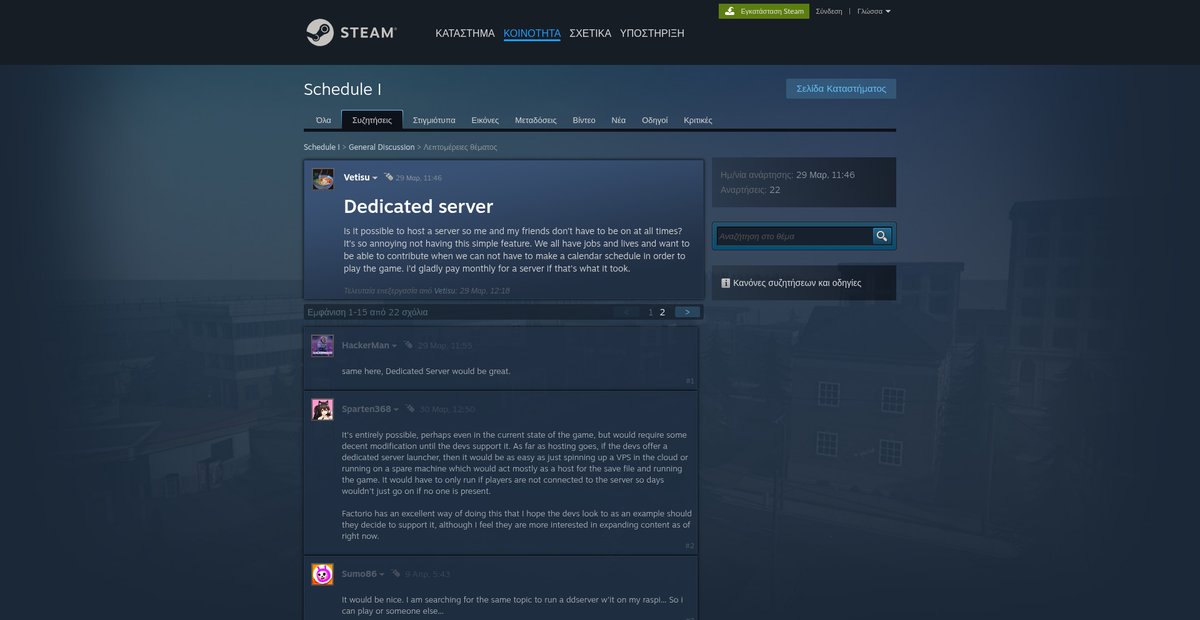Screen dimensions: 1200x620
Task: Switch to the Εικόνες tab
Action: coord(485,120)
